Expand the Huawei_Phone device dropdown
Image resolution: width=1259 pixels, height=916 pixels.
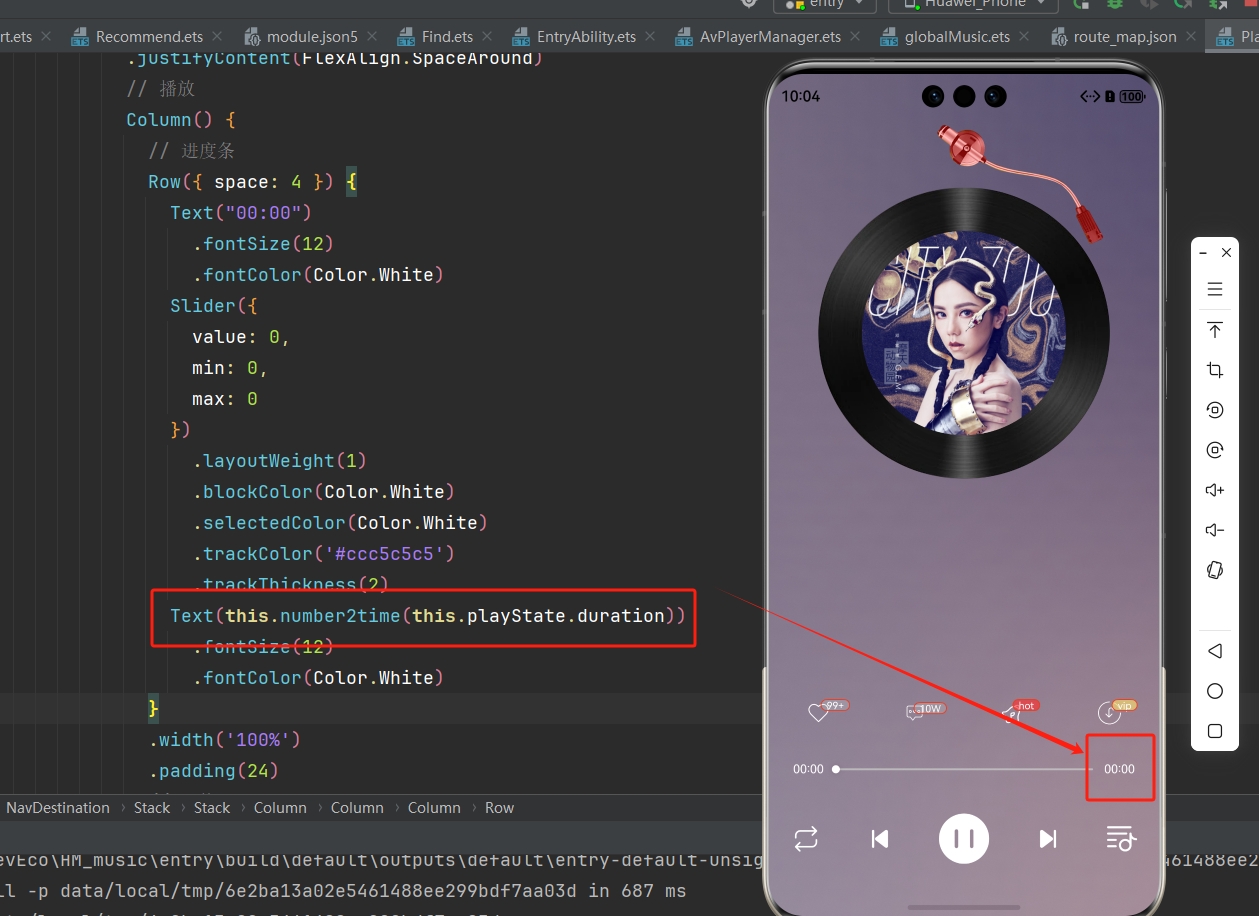coord(972,5)
